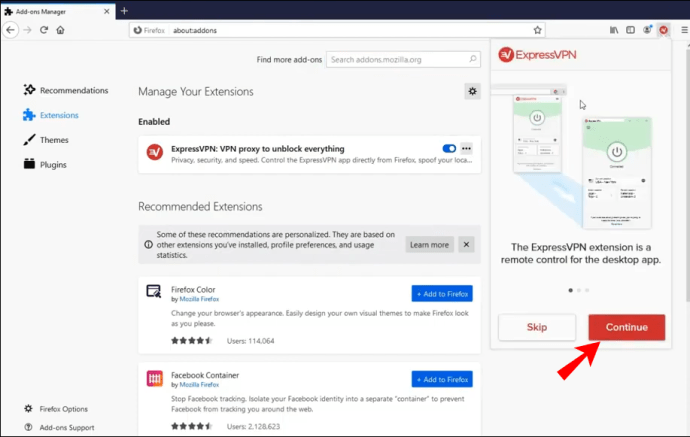Viewport: 690px width, 437px height.
Task: Open the Library icon in the toolbar
Action: point(614,30)
